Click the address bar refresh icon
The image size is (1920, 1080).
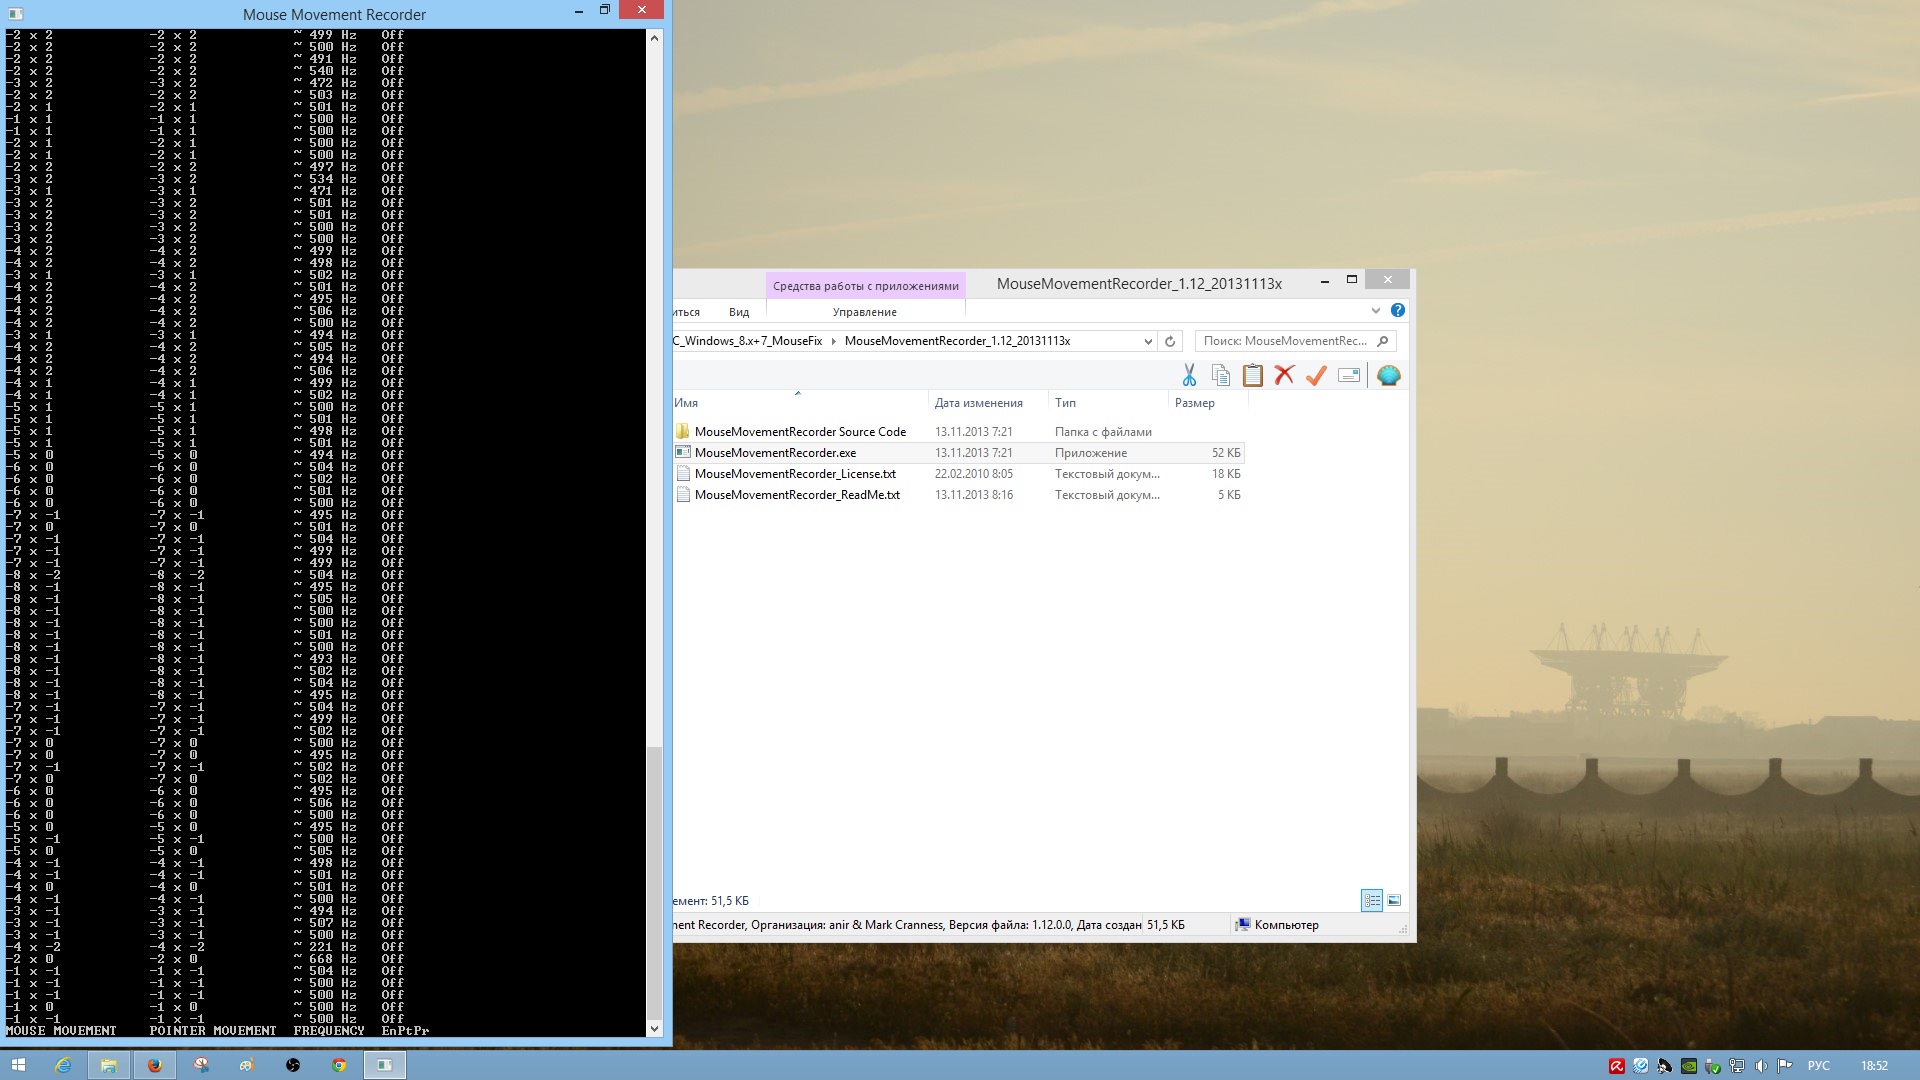(x=1170, y=341)
